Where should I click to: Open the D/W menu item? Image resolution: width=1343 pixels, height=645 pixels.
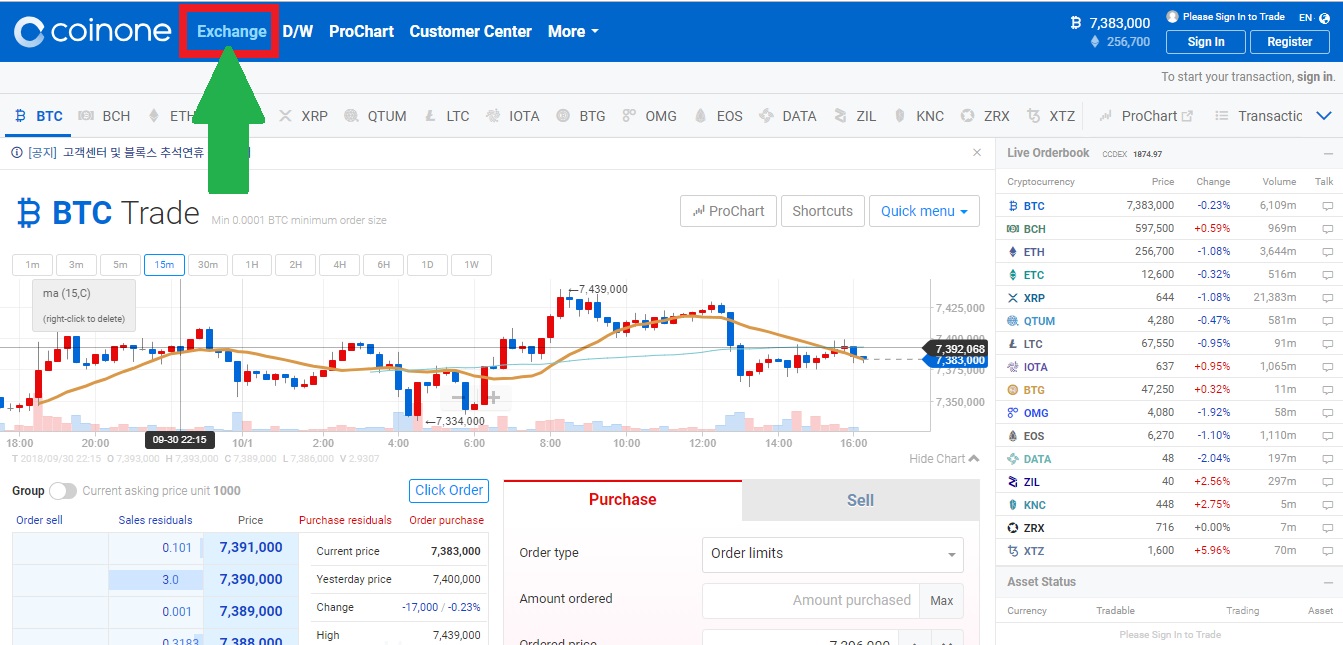pos(298,31)
